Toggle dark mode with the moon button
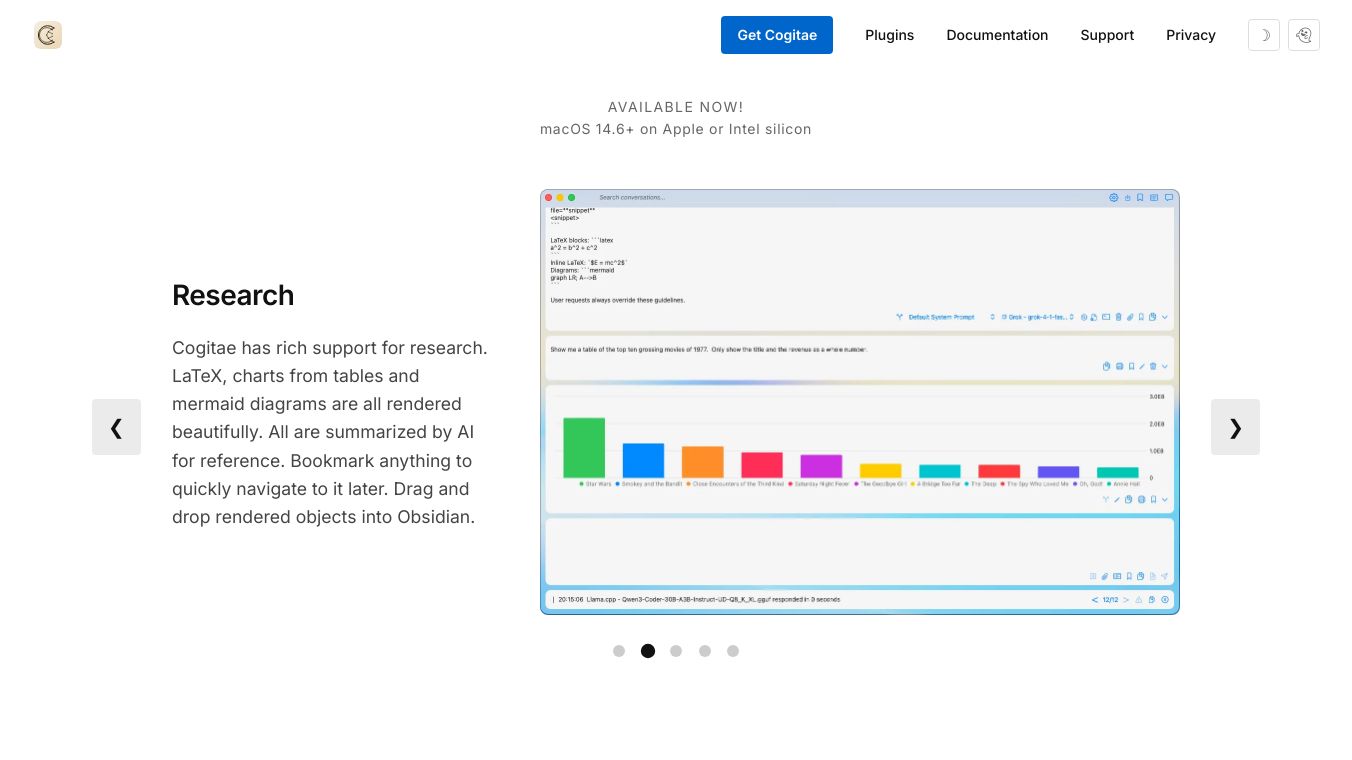Screen dimensions: 1352x760 [x=1263, y=35]
